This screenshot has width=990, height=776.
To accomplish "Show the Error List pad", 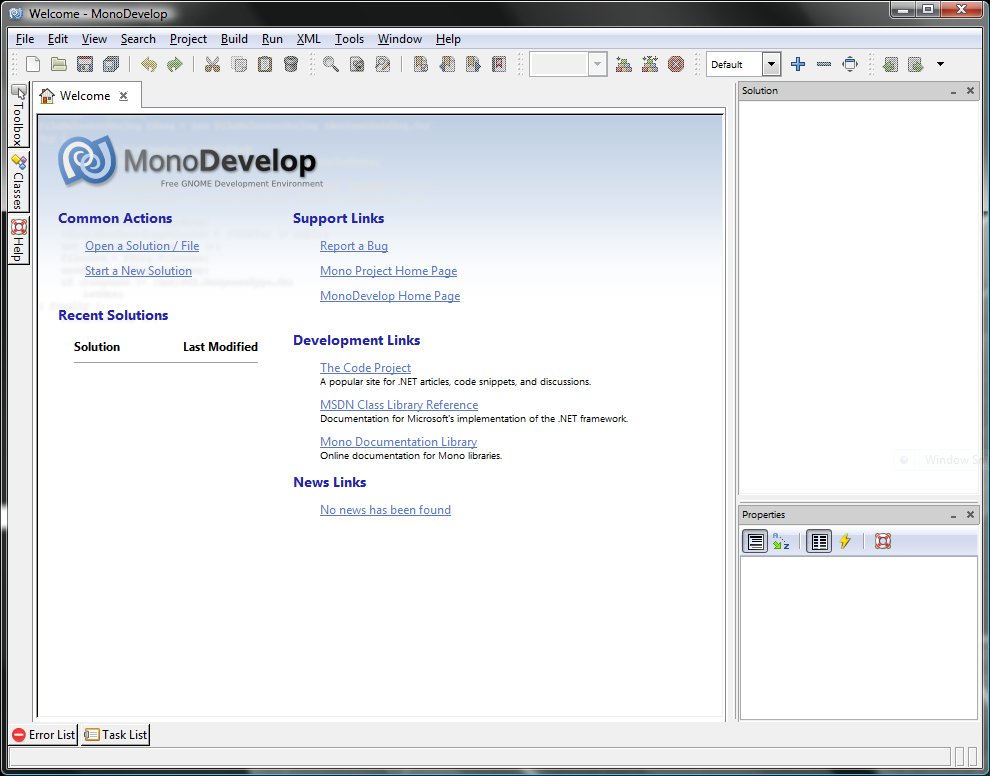I will [44, 734].
